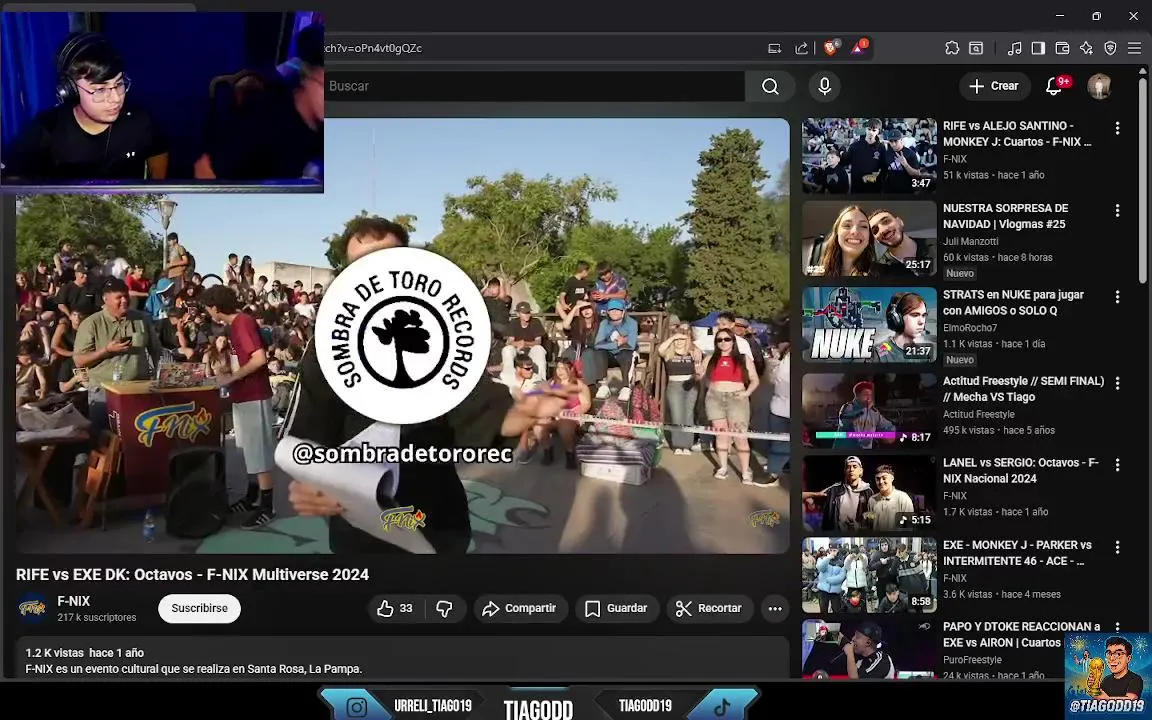Screen dimensions: 1152x720
Task: Click the Instagram icon in stream overlay
Action: pos(357,707)
